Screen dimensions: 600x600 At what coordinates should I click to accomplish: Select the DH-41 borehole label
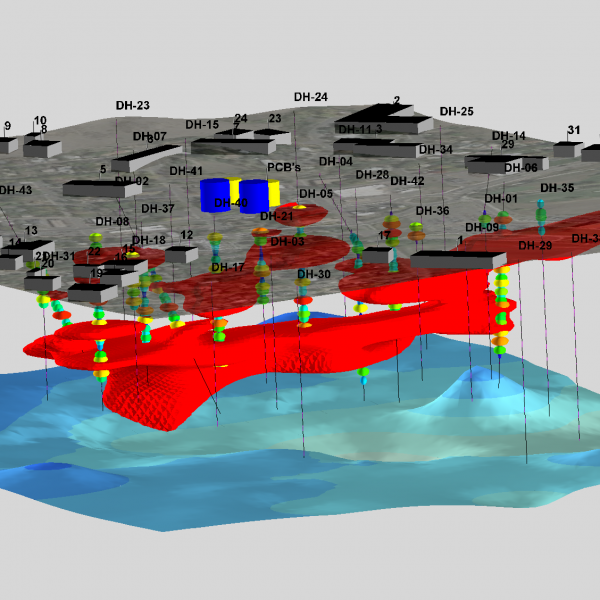click(x=186, y=171)
